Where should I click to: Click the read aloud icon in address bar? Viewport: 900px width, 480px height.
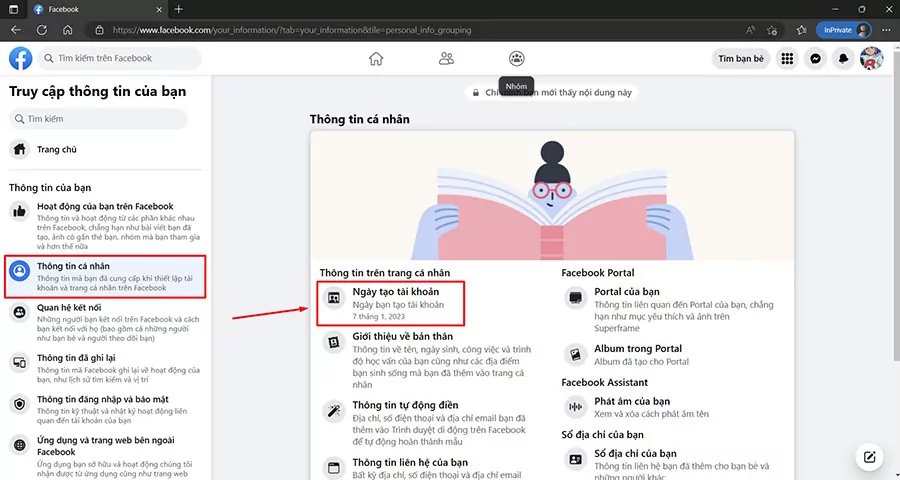click(750, 30)
